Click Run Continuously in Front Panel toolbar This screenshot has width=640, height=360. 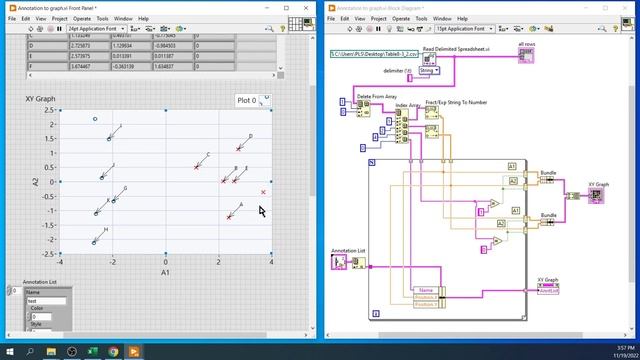click(40, 29)
